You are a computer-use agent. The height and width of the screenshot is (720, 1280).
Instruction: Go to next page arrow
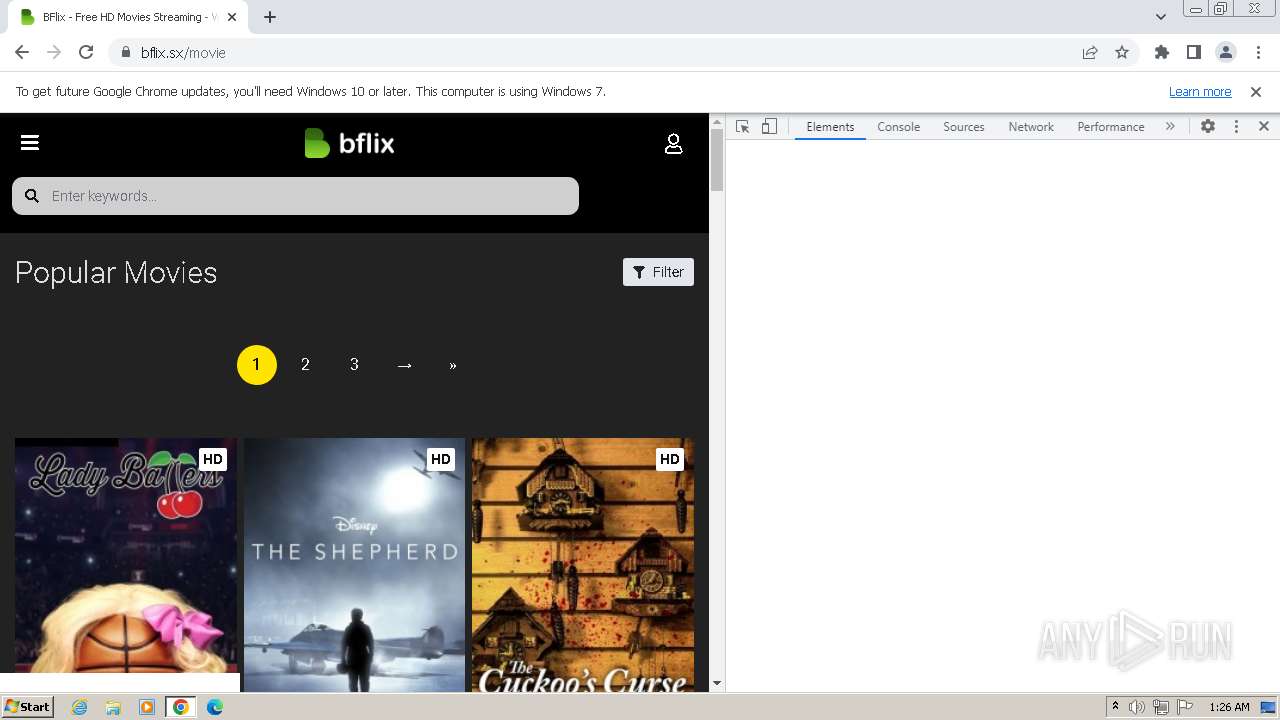click(x=404, y=365)
